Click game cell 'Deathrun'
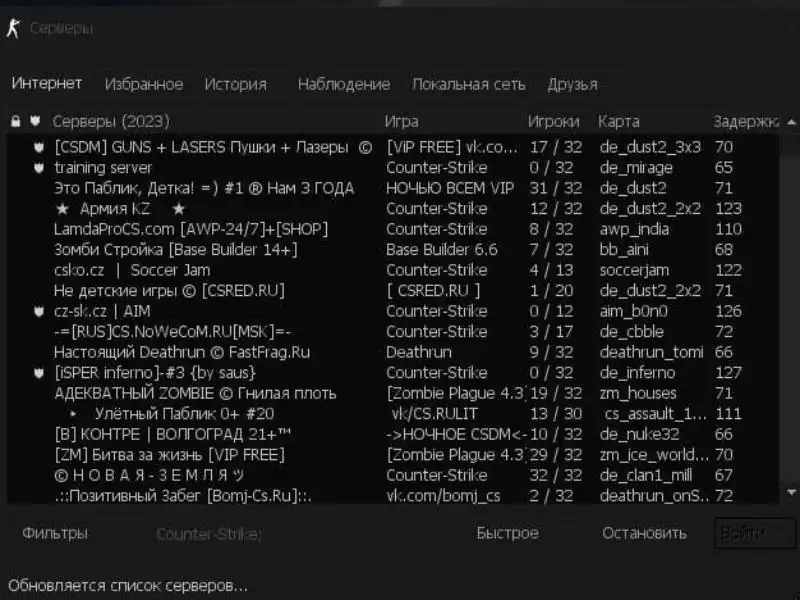 click(x=419, y=352)
